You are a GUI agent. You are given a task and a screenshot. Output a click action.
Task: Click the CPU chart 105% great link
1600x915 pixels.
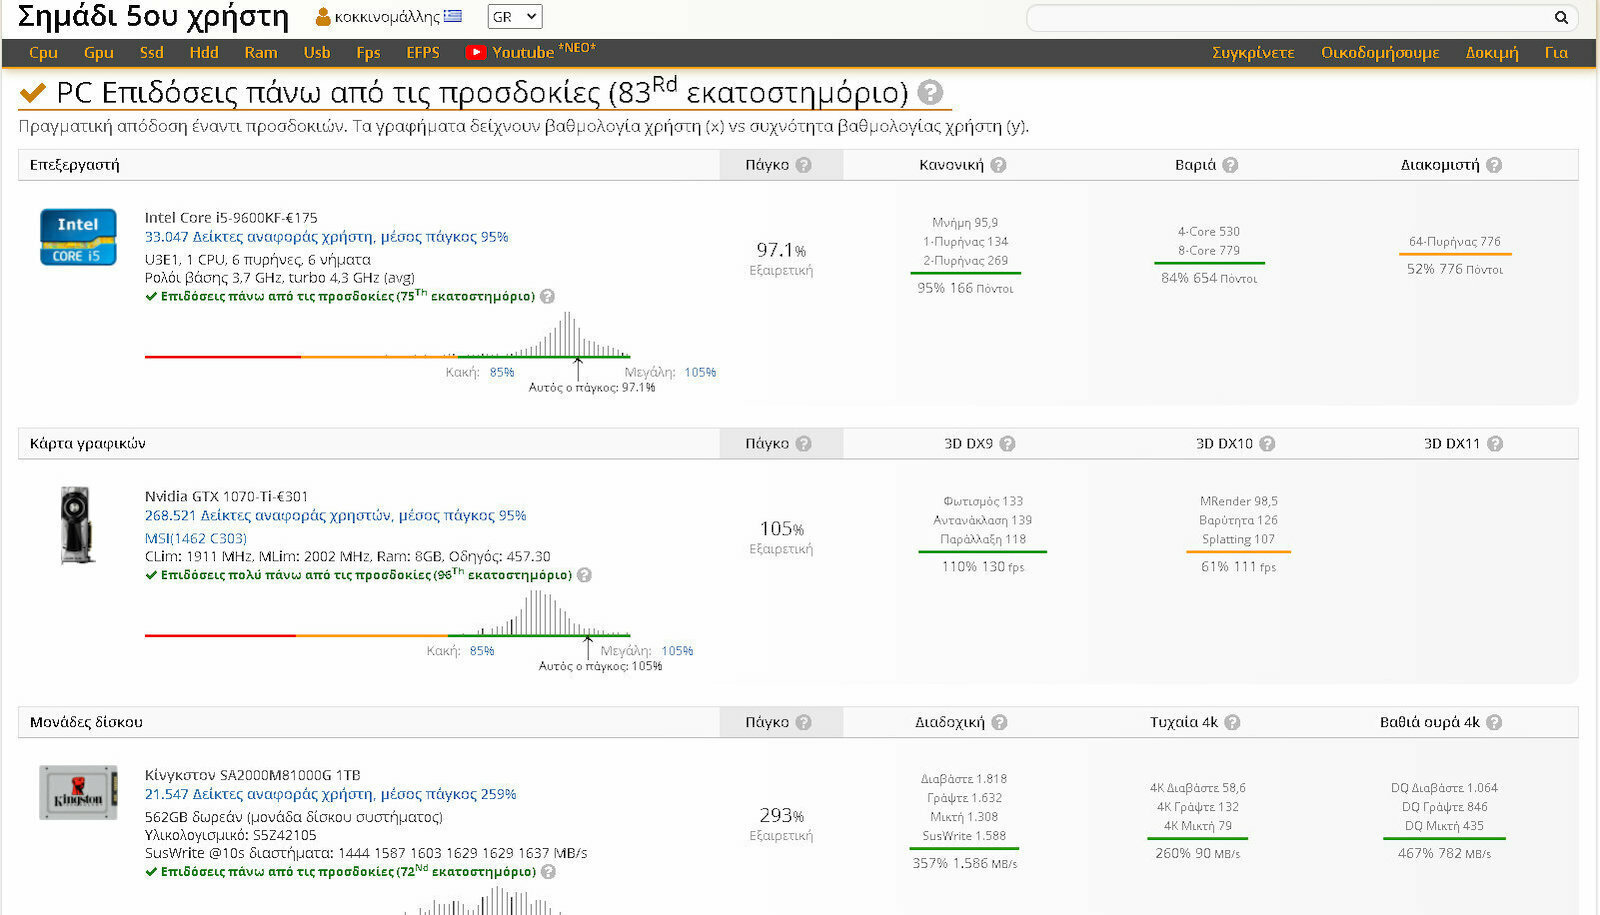pyautogui.click(x=700, y=372)
